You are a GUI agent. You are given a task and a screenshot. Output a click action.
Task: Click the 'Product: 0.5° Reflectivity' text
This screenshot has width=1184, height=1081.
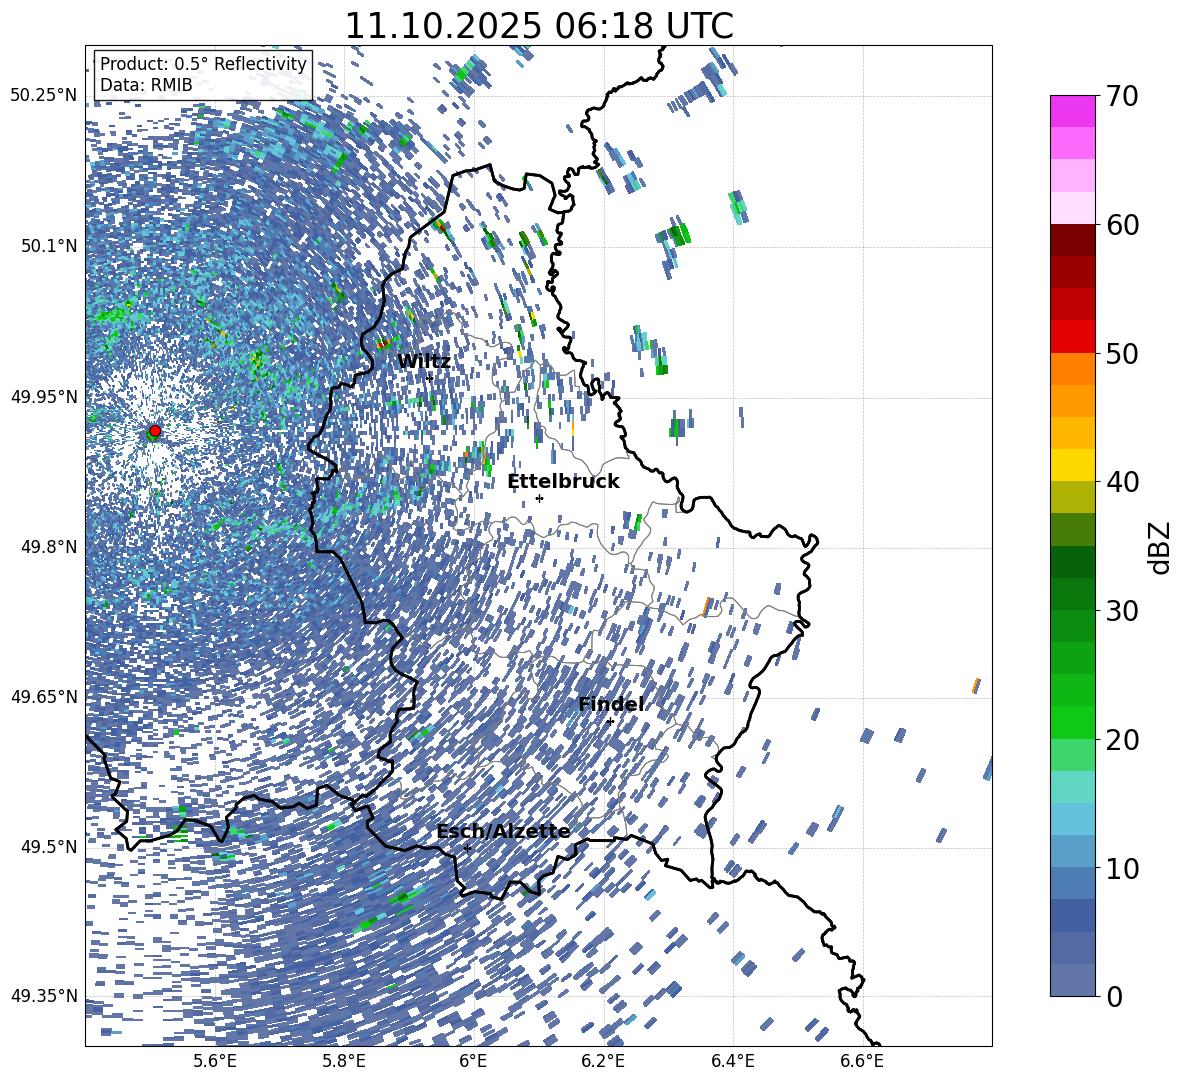203,64
